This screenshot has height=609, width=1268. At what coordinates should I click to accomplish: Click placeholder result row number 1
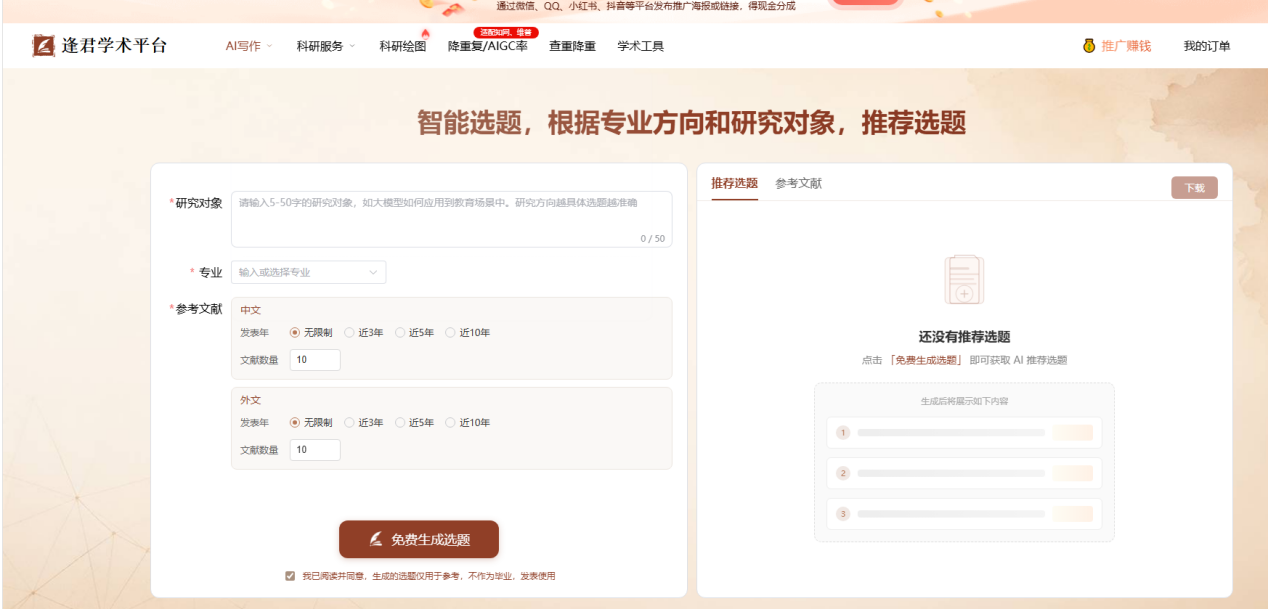pos(964,432)
